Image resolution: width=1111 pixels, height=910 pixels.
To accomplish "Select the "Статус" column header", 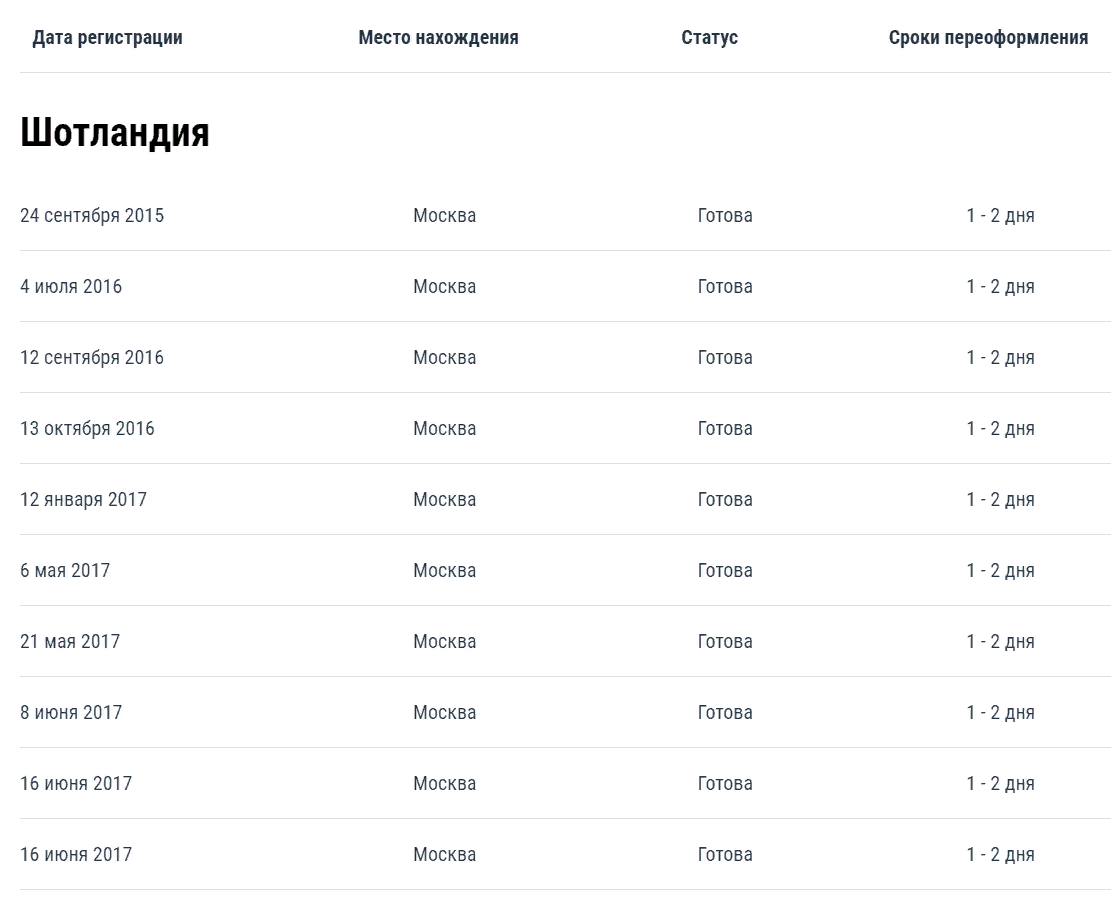I will [x=709, y=38].
